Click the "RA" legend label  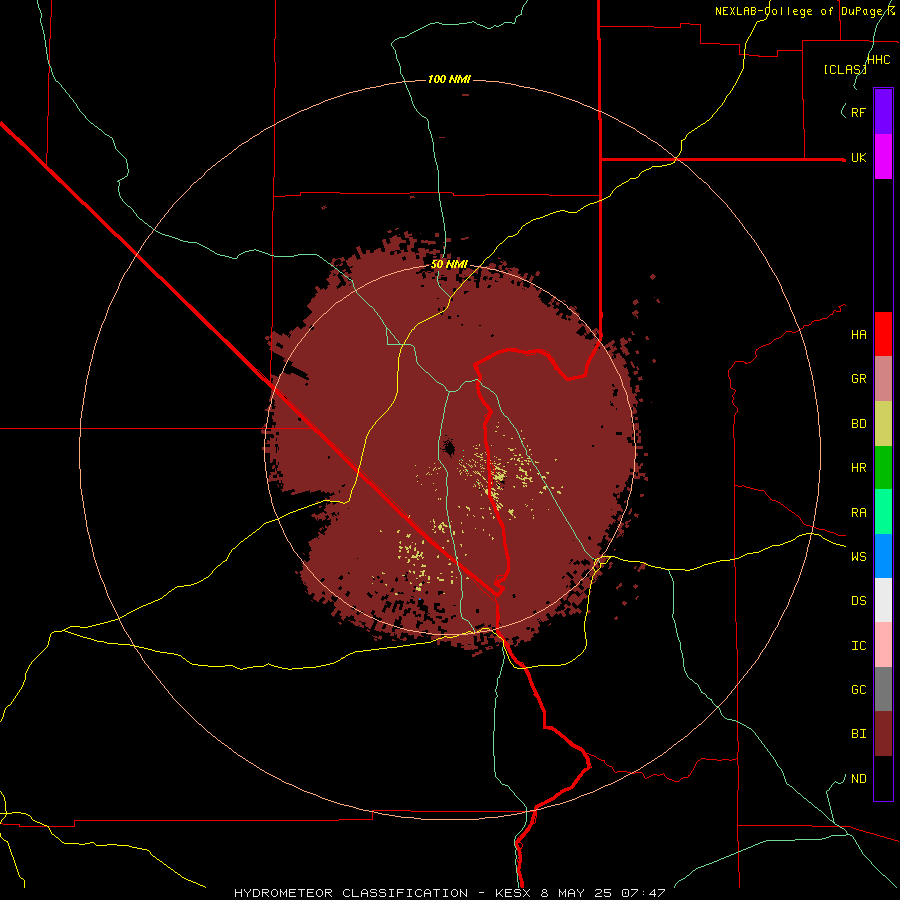coord(858,513)
